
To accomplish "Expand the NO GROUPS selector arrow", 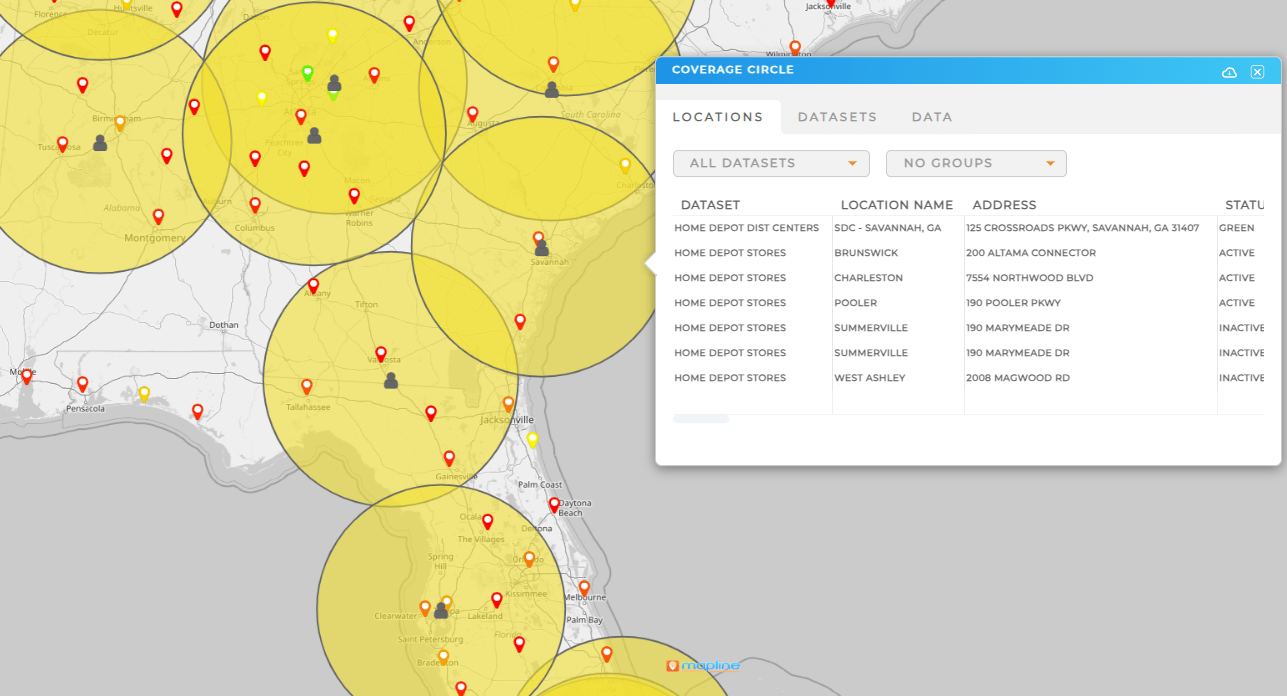I will (x=1049, y=163).
